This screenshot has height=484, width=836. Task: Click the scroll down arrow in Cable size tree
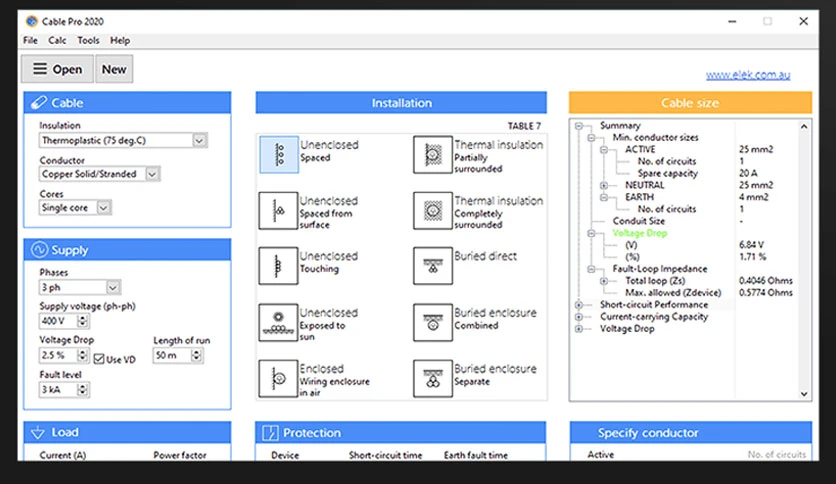[804, 394]
